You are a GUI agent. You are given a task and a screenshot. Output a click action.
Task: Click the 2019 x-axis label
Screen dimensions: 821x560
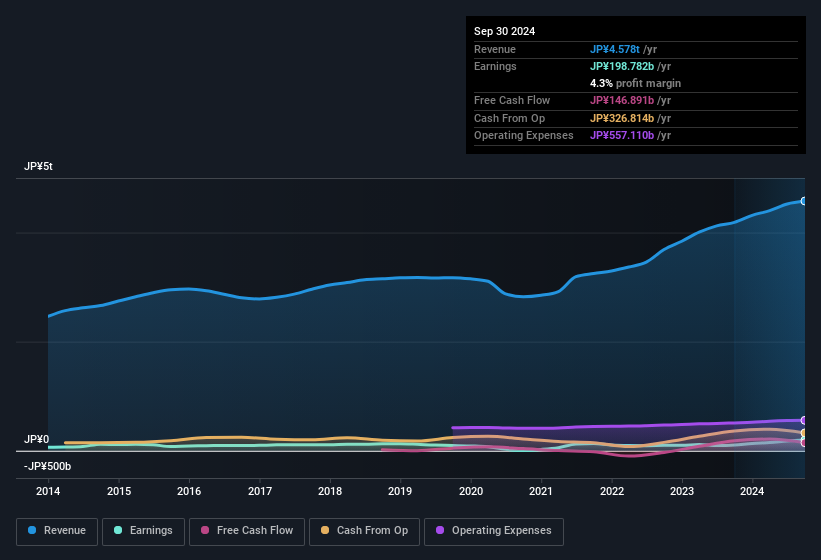tap(400, 491)
